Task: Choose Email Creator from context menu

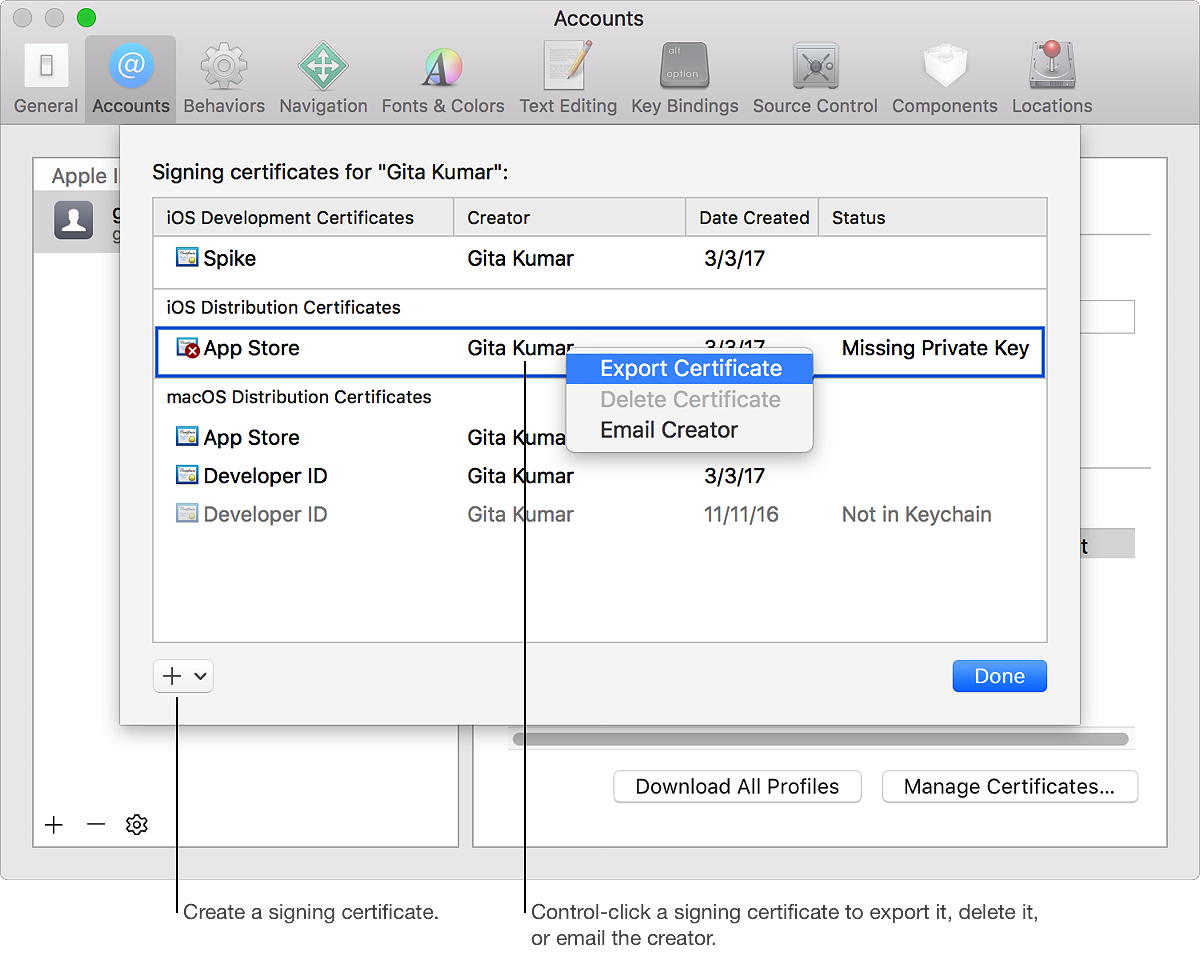Action: (690, 430)
